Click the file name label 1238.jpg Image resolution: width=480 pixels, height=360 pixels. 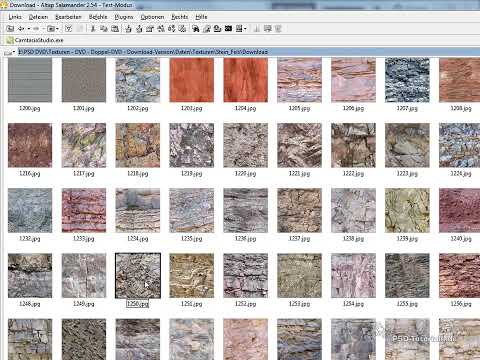click(x=353, y=239)
